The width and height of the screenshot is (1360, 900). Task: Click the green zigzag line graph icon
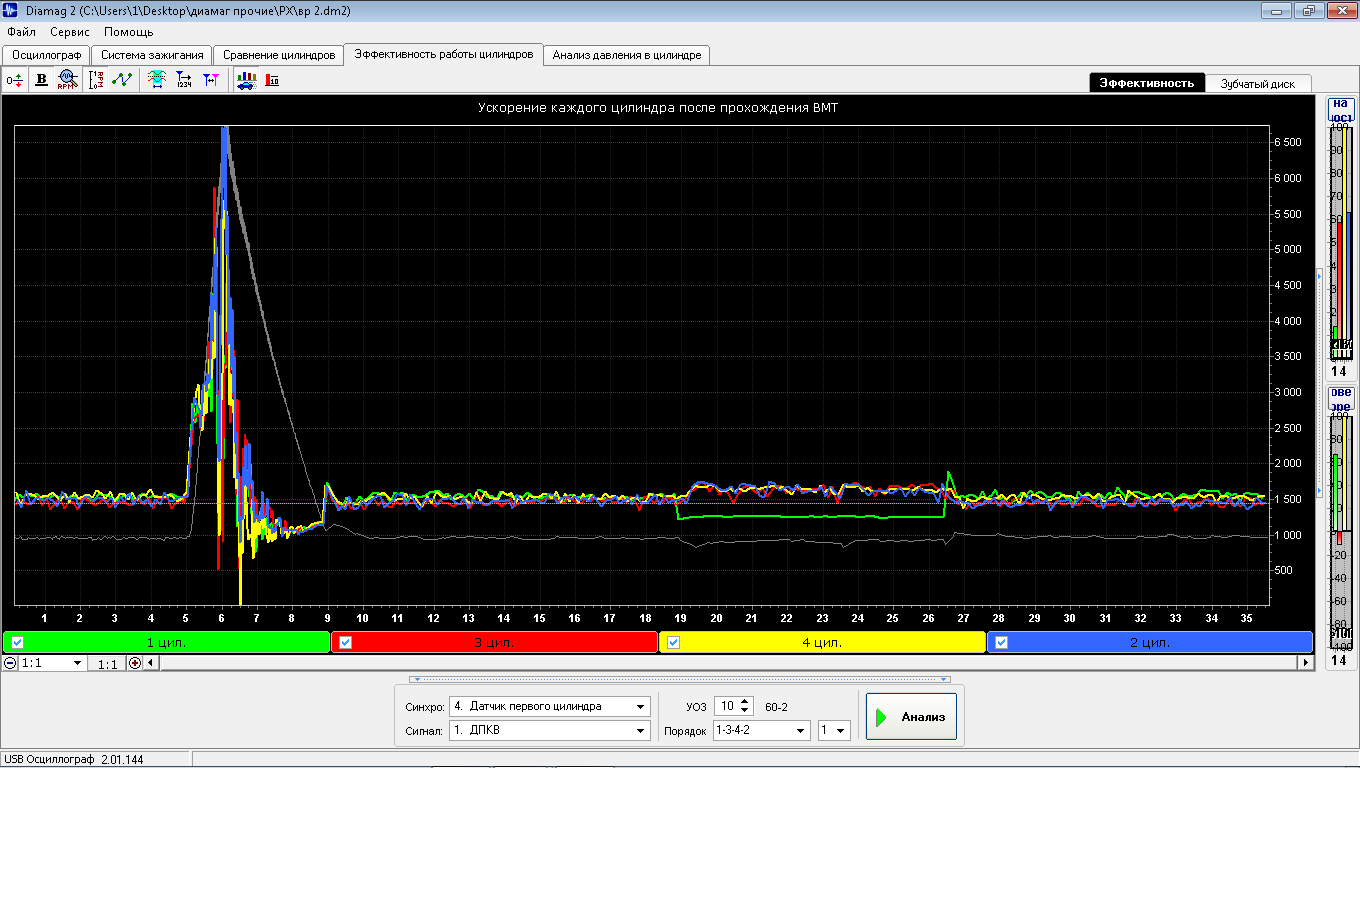point(122,80)
